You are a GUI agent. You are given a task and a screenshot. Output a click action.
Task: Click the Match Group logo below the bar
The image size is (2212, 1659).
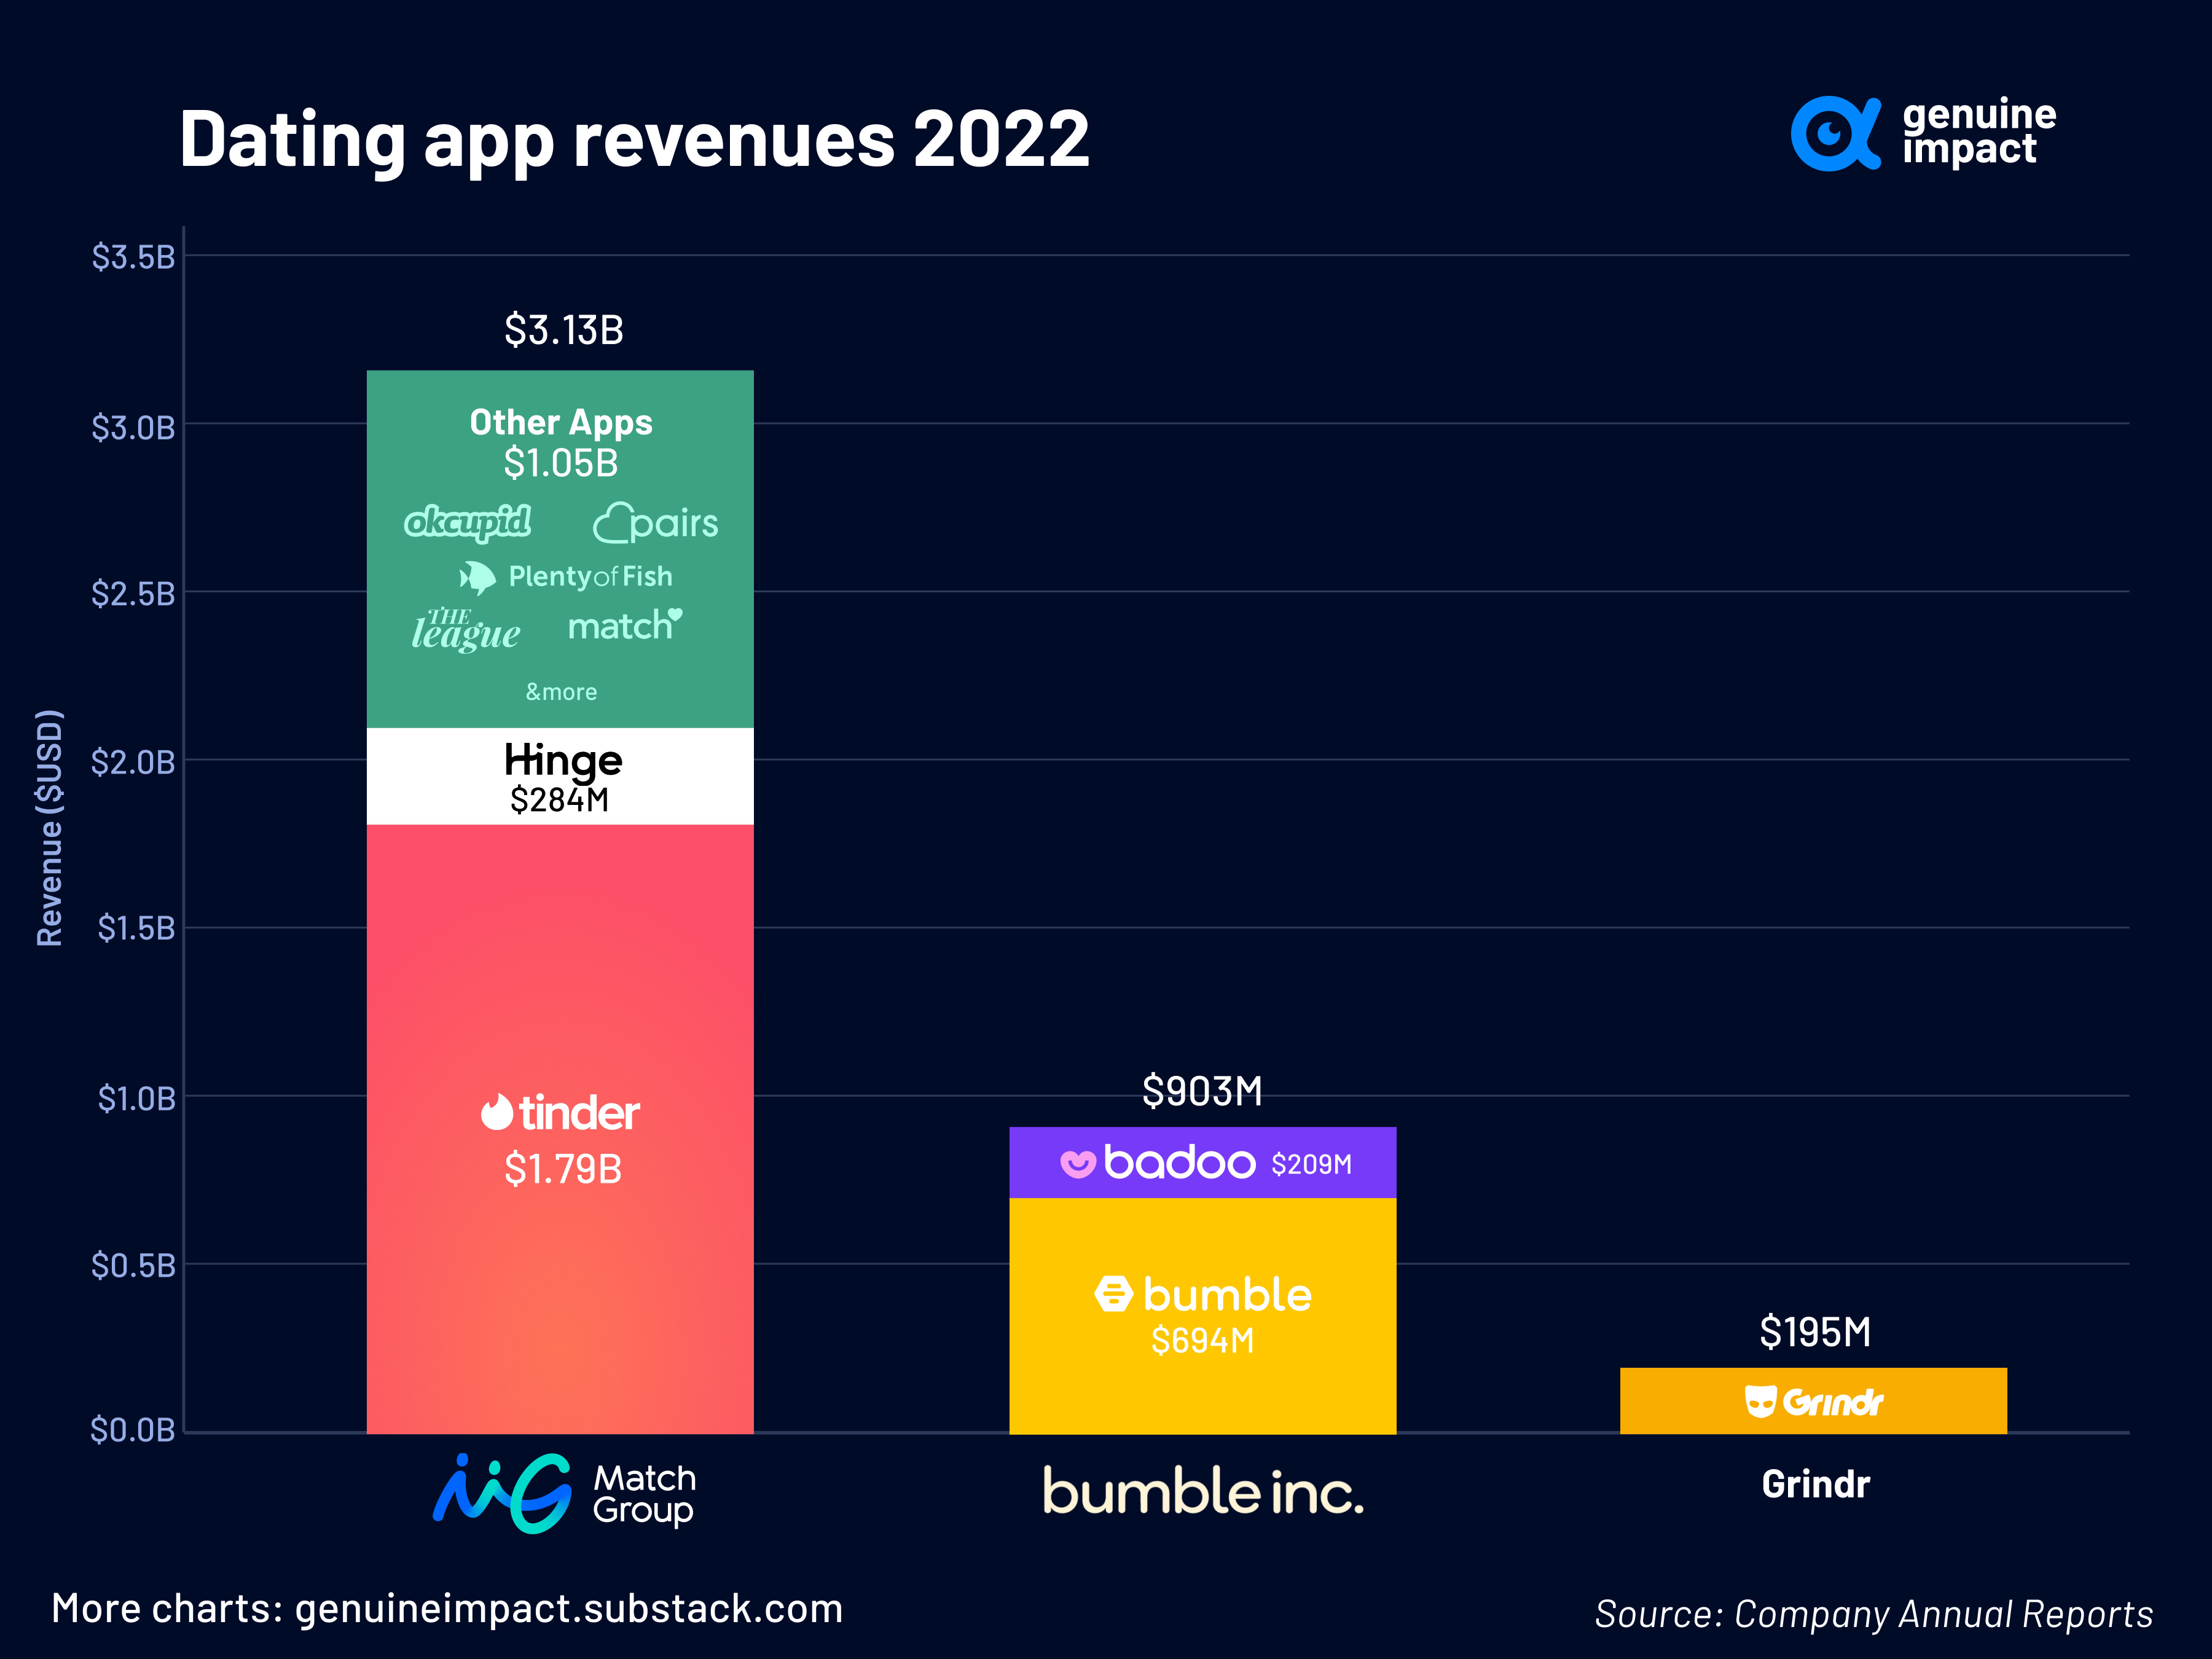pyautogui.click(x=564, y=1493)
